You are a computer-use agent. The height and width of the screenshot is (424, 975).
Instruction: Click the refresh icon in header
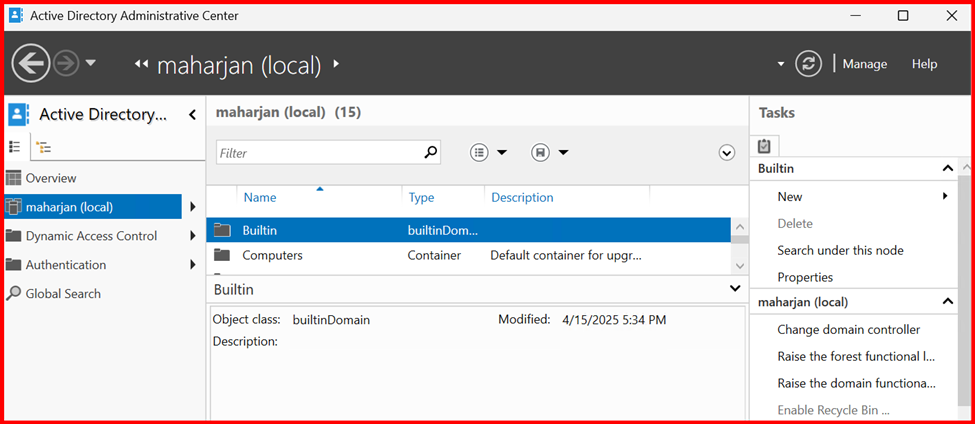(x=808, y=64)
